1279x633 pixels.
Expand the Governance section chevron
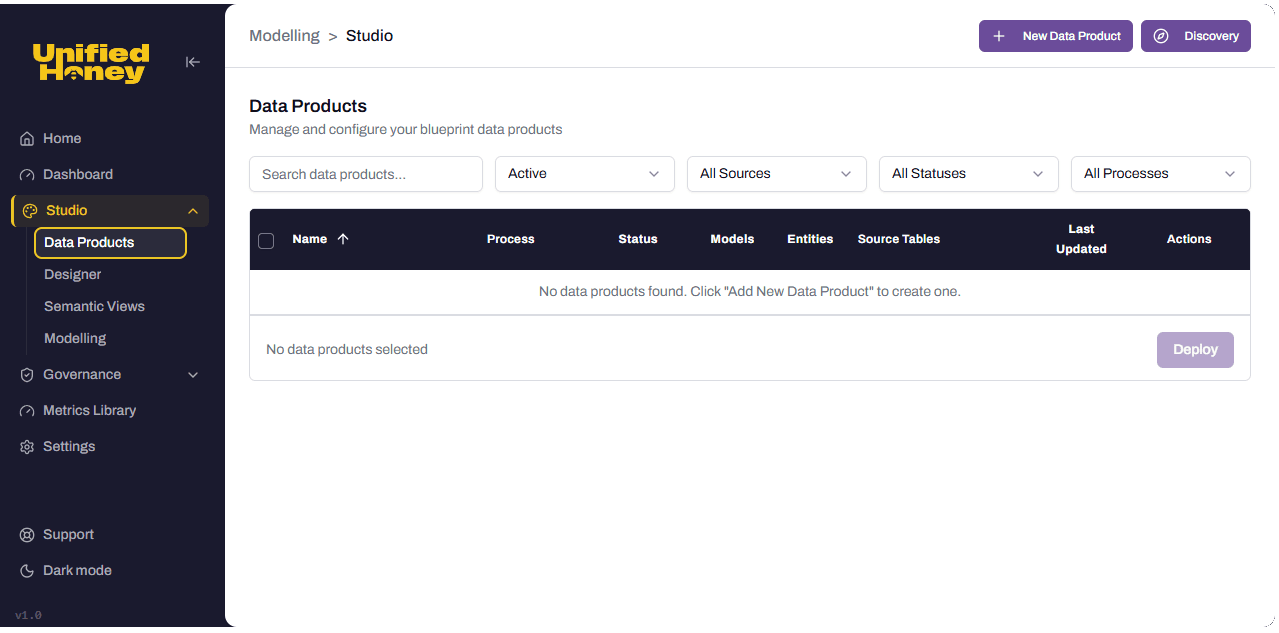click(193, 375)
